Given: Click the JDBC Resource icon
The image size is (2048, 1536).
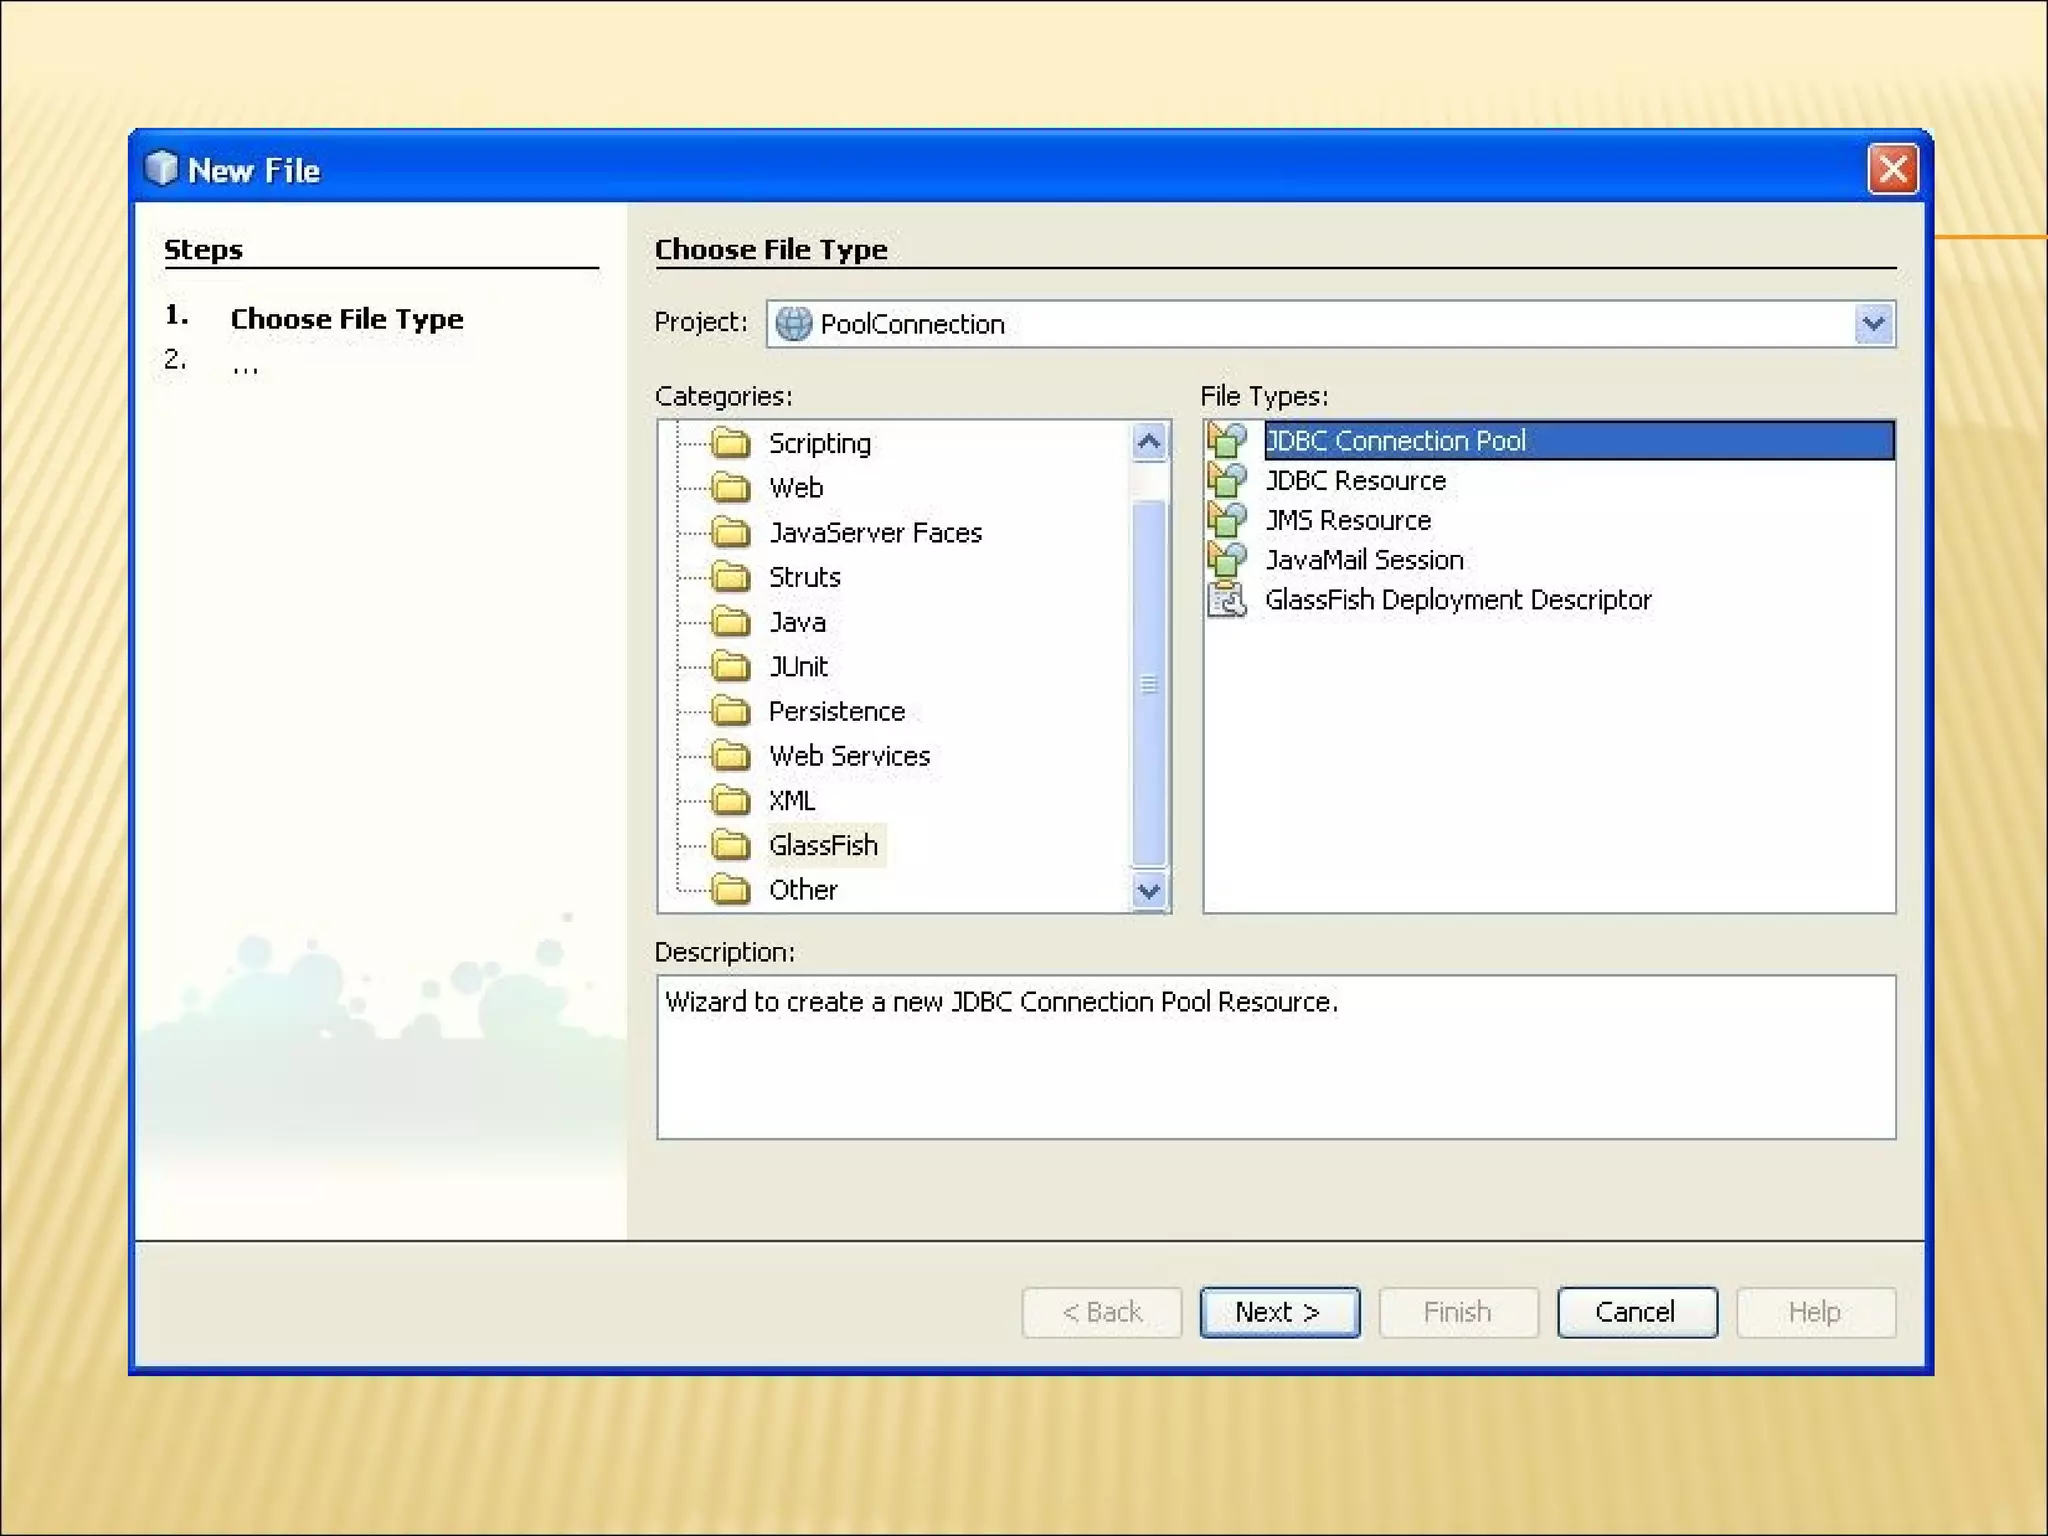Looking at the screenshot, I should pyautogui.click(x=1227, y=480).
